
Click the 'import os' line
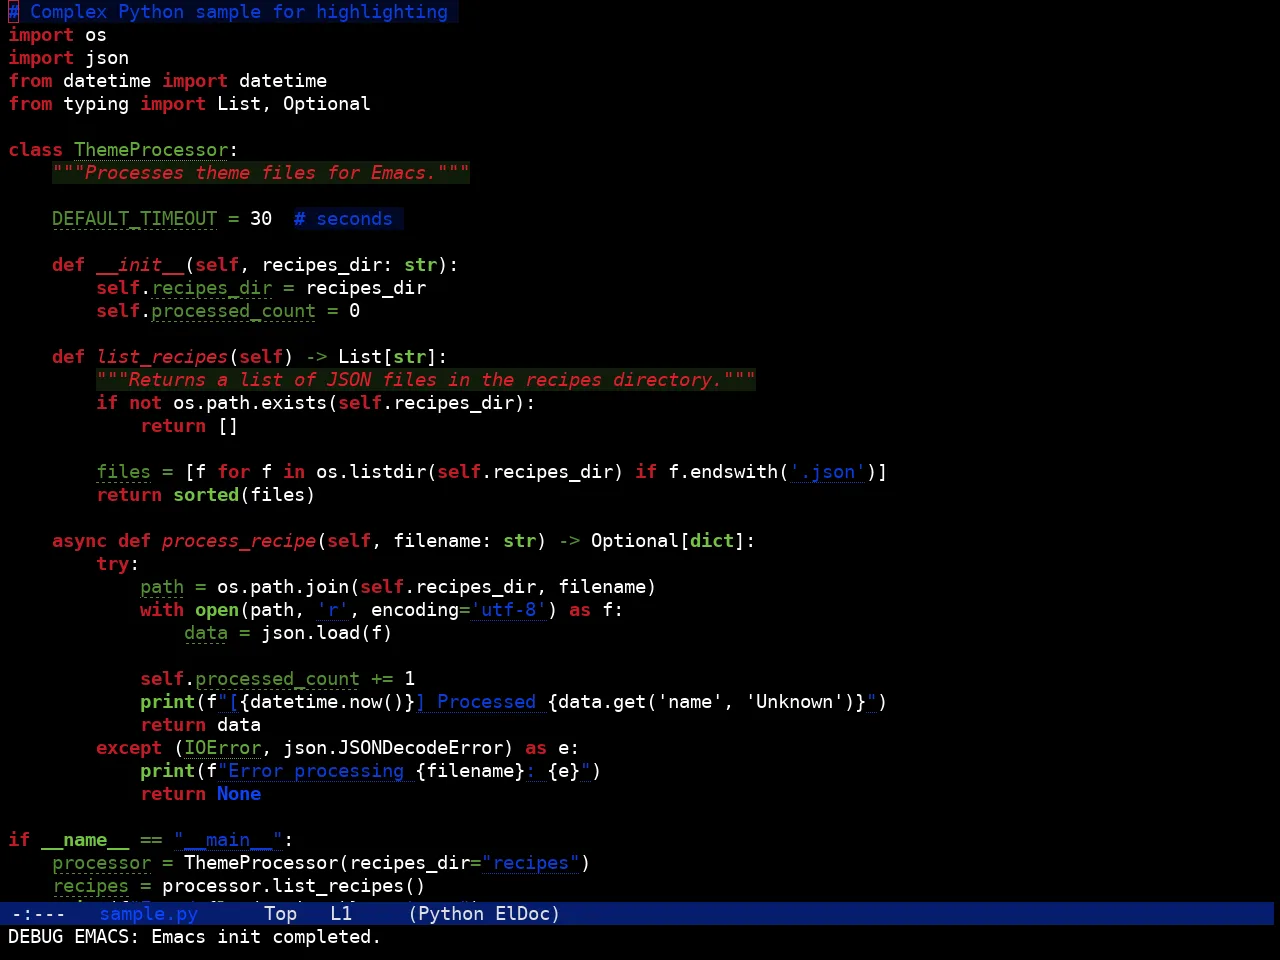point(57,35)
